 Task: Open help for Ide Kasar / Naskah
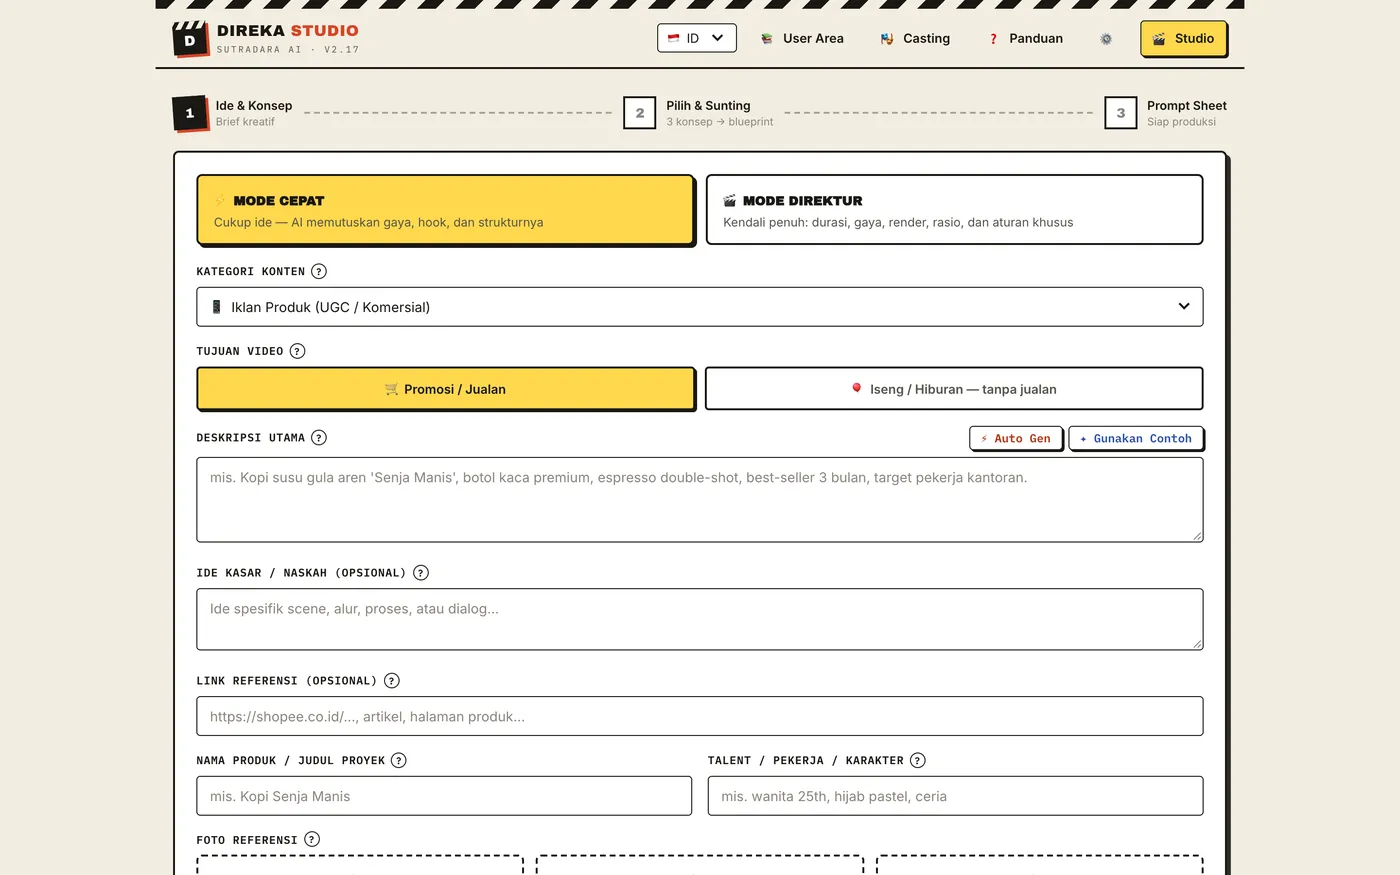[x=421, y=573]
